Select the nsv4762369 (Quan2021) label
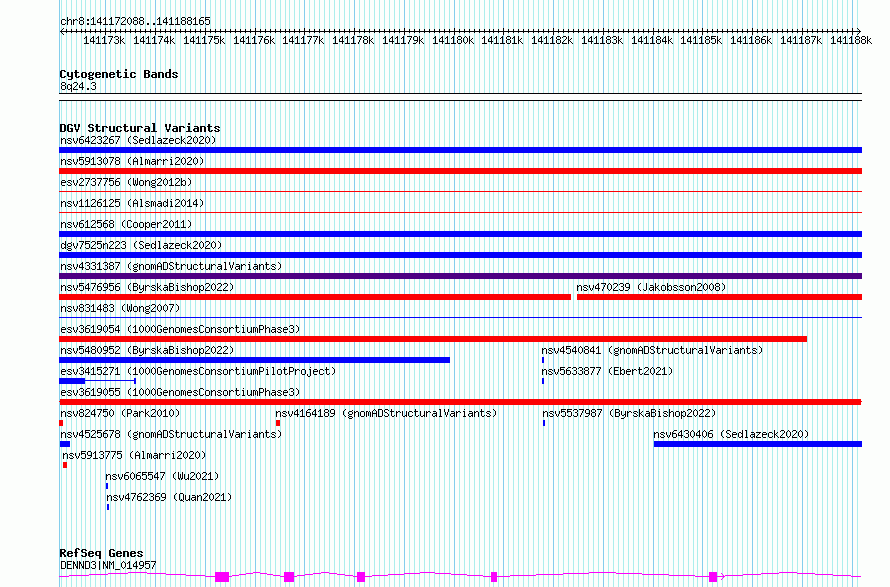890x587 pixels. [x=169, y=497]
